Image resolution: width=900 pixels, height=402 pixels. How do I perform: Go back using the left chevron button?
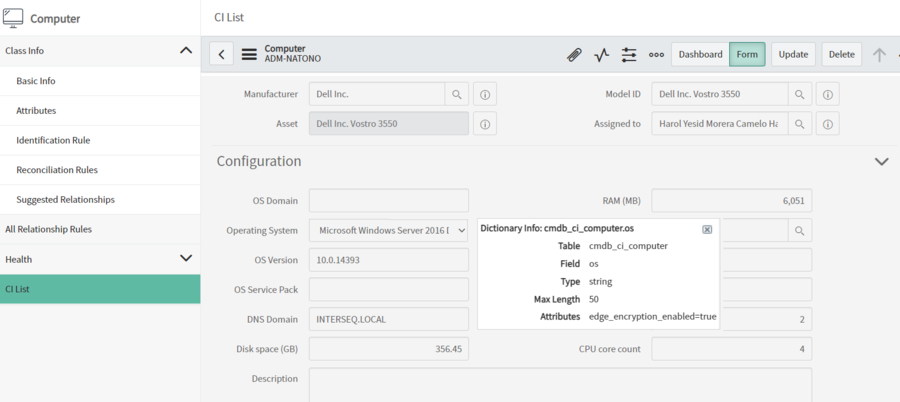coord(222,55)
